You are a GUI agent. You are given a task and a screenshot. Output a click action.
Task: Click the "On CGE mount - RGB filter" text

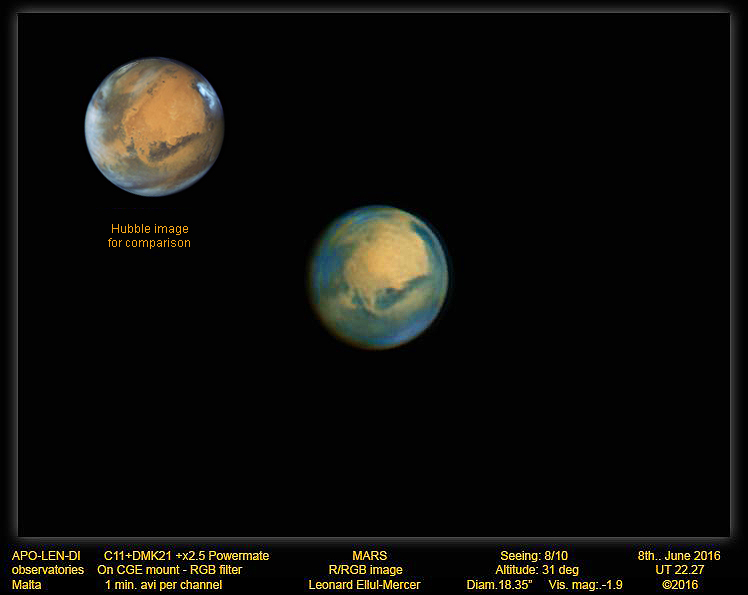170,570
